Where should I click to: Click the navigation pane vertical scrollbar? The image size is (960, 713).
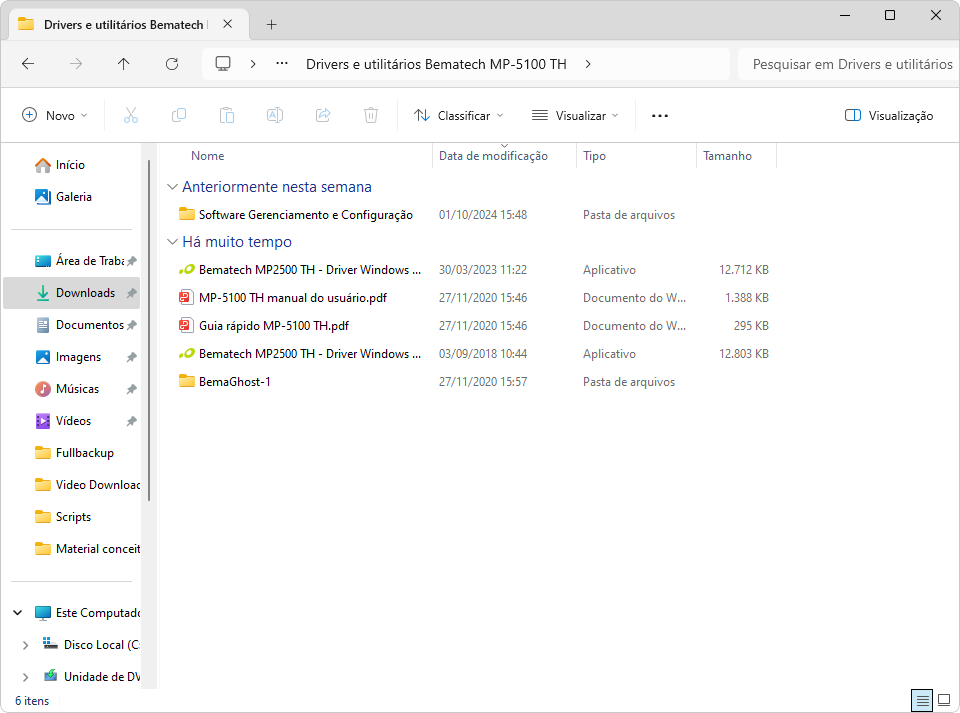(x=149, y=330)
